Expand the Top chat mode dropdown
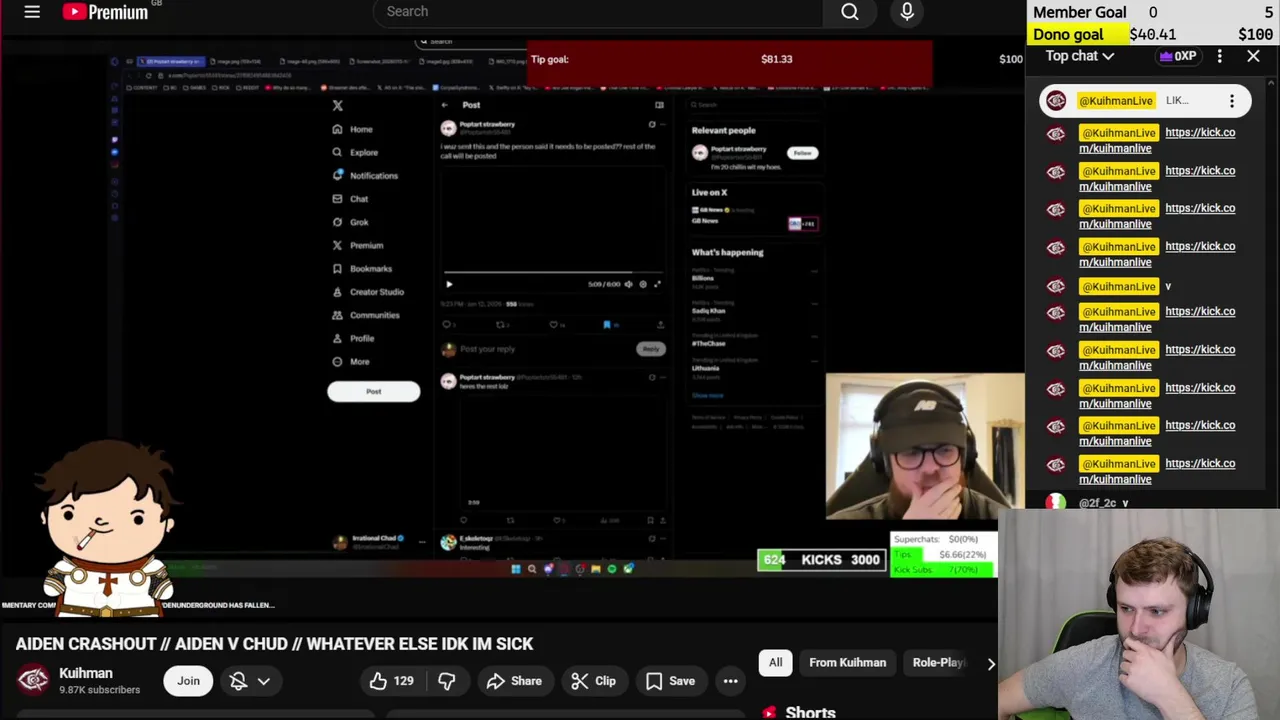 click(1079, 56)
